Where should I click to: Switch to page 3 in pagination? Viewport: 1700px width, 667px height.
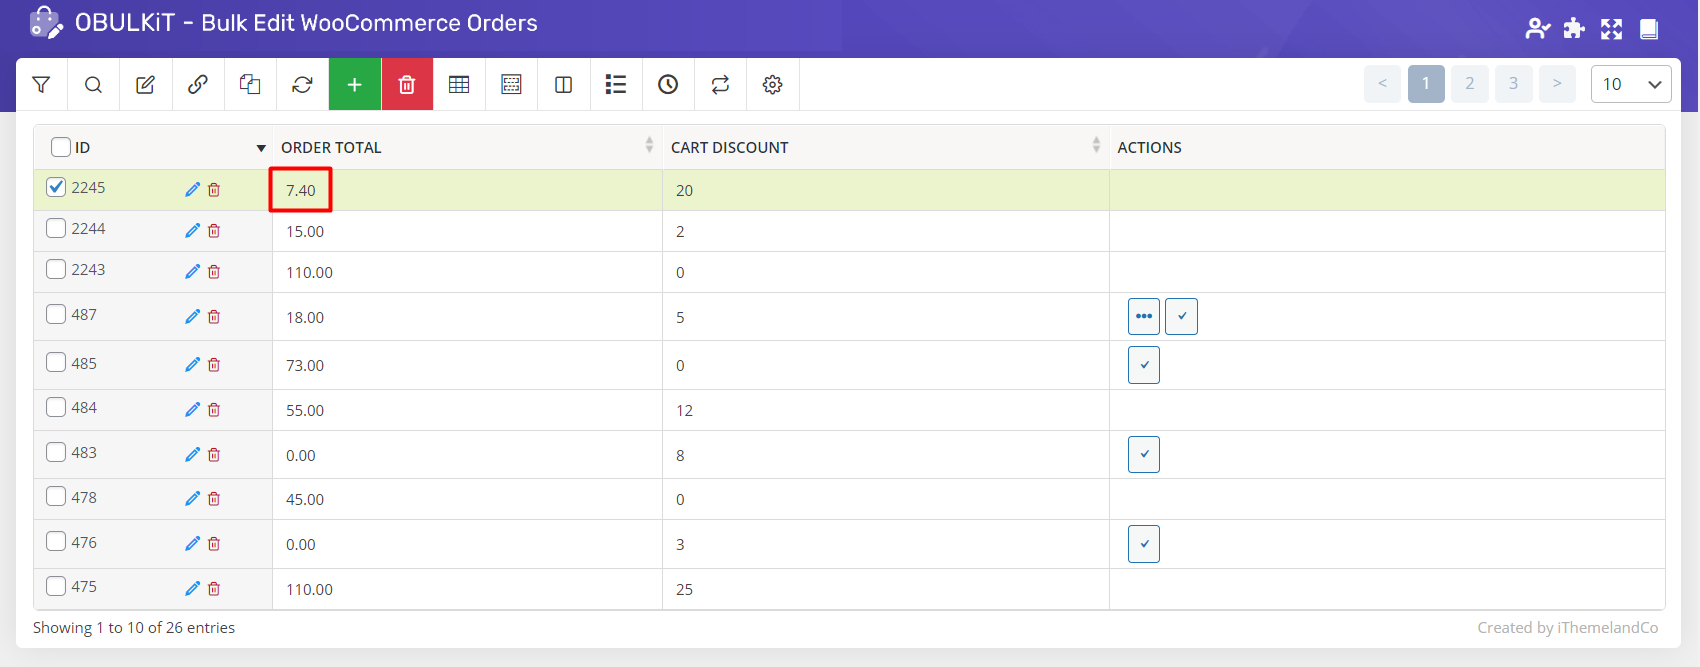[1513, 84]
